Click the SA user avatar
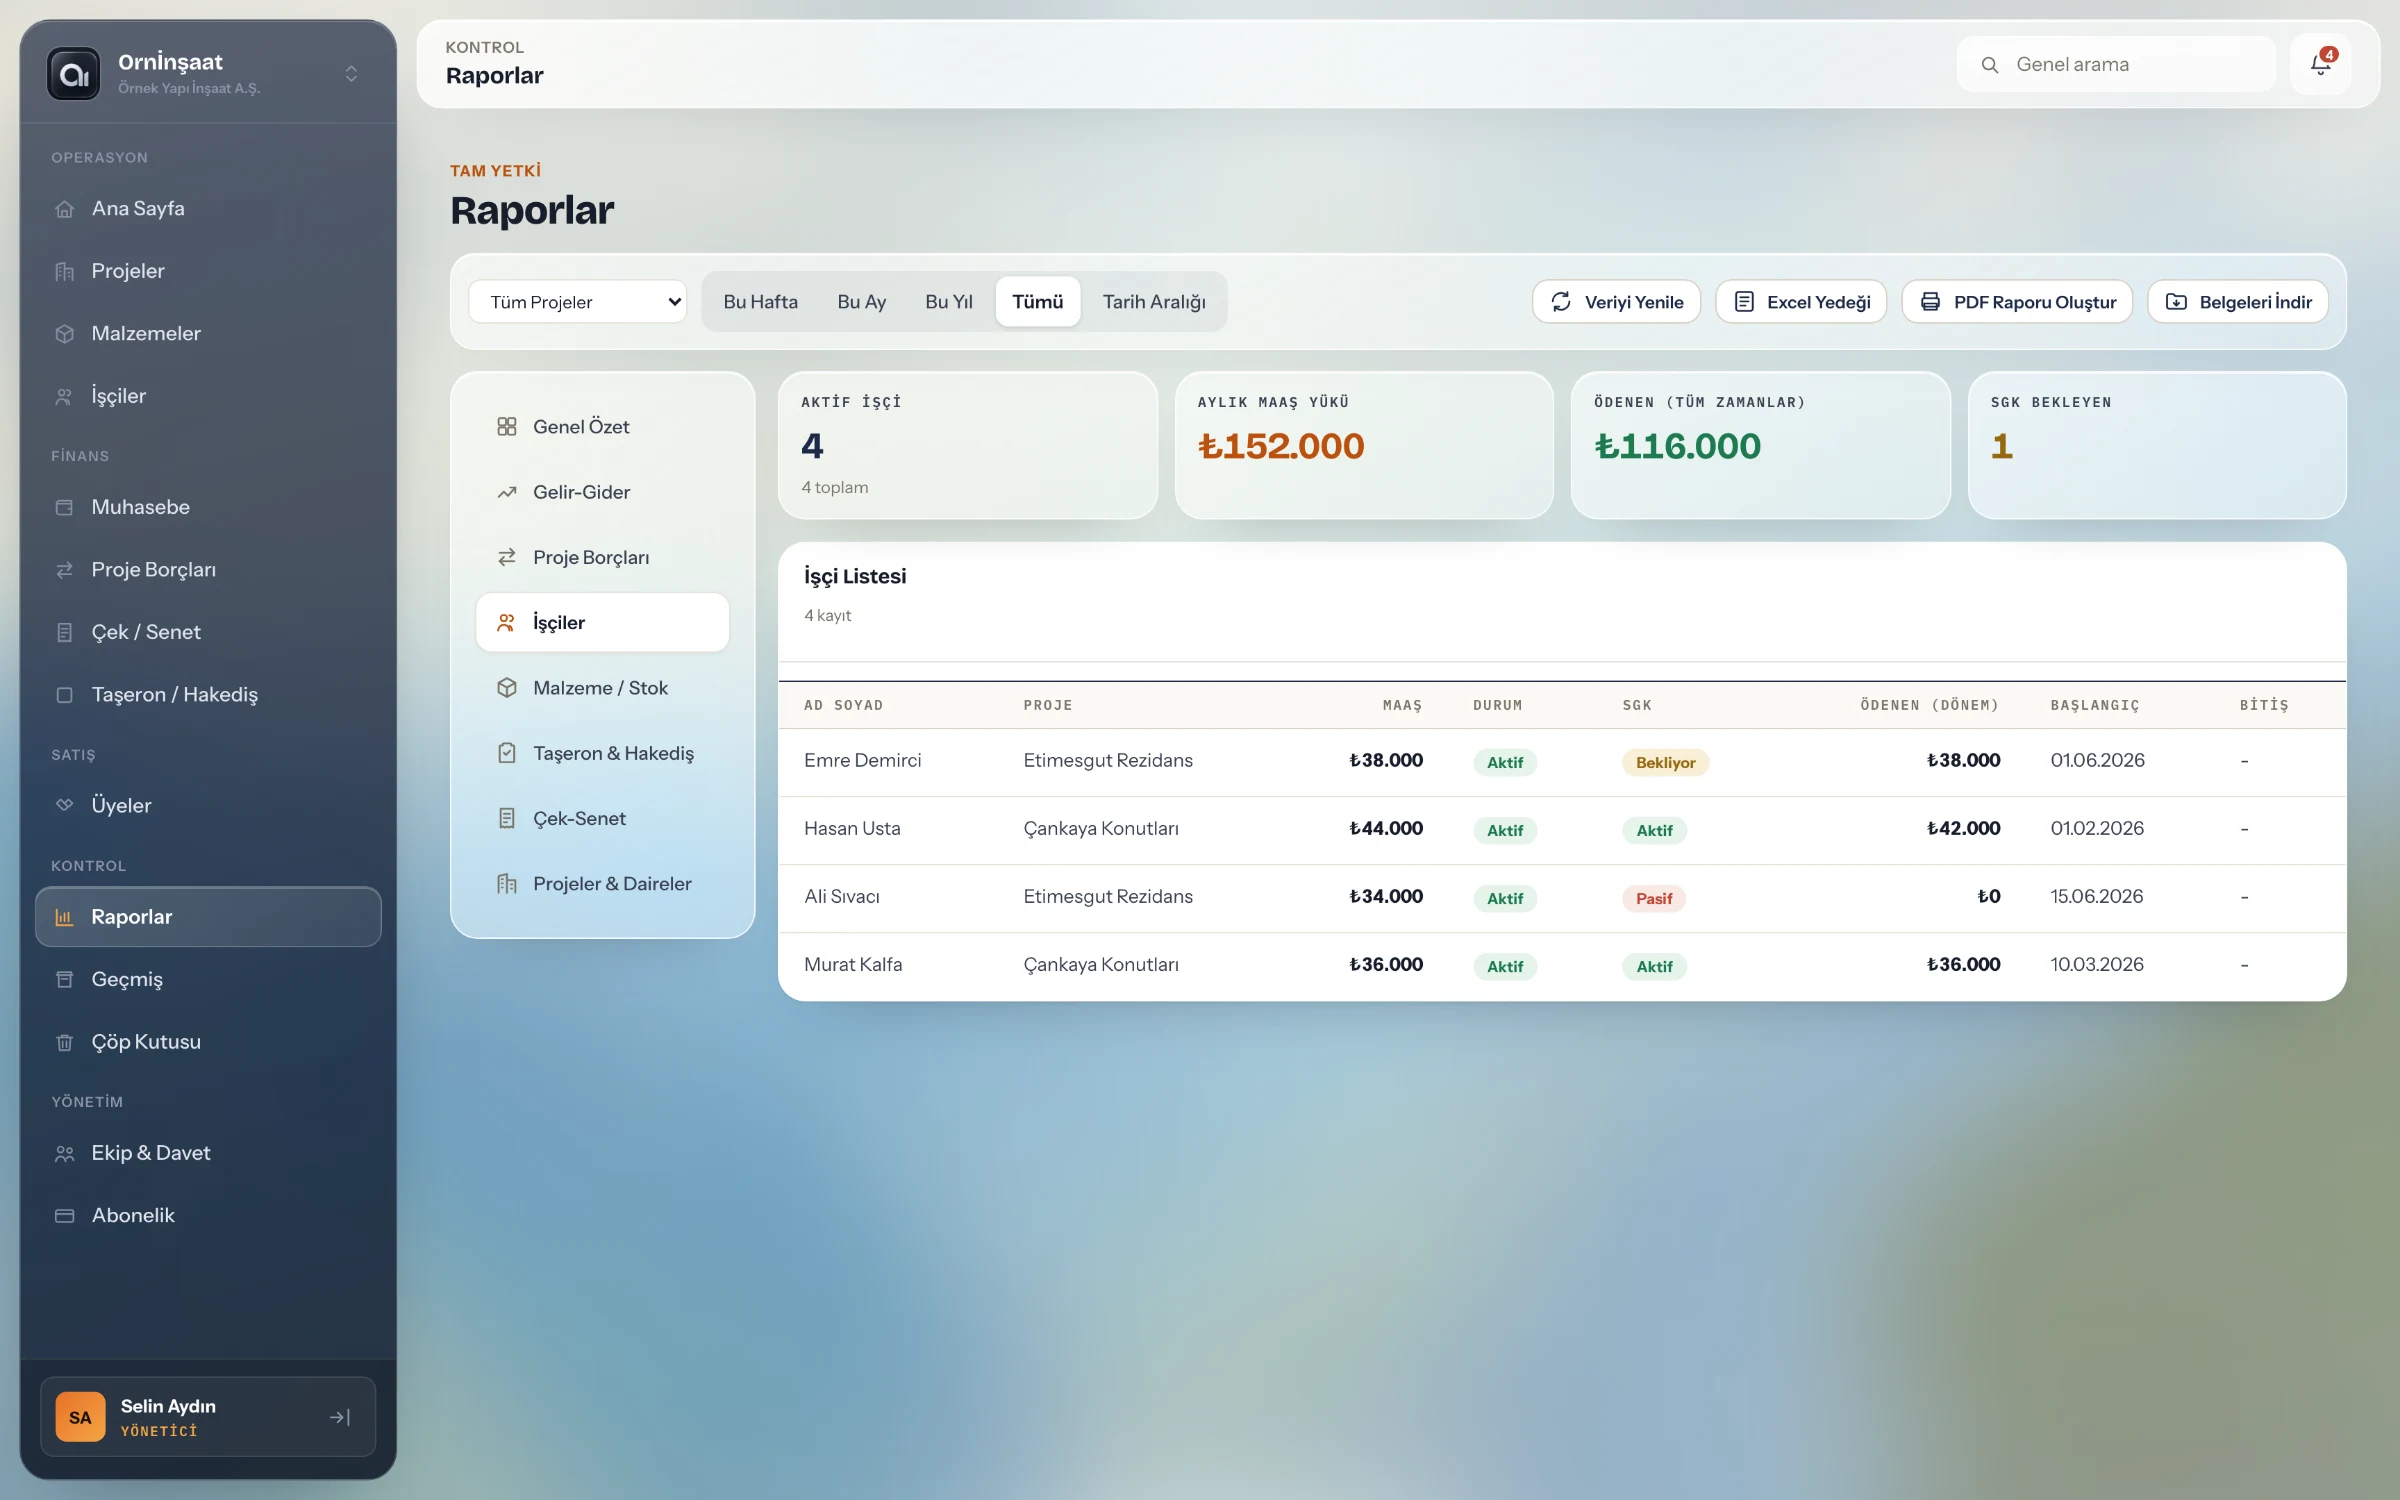Image resolution: width=2400 pixels, height=1500 pixels. 80,1418
